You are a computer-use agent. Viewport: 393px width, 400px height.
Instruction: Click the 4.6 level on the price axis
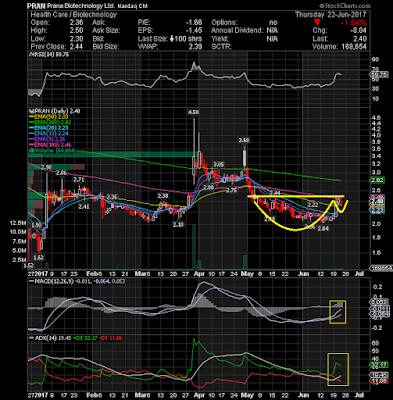pyautogui.click(x=376, y=117)
